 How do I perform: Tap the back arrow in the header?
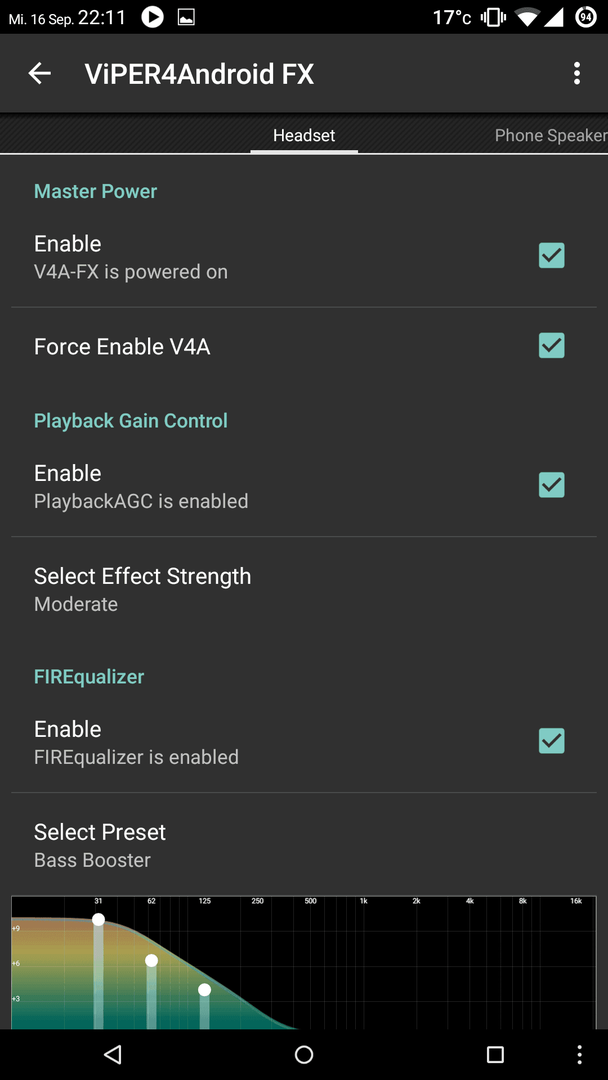point(39,73)
